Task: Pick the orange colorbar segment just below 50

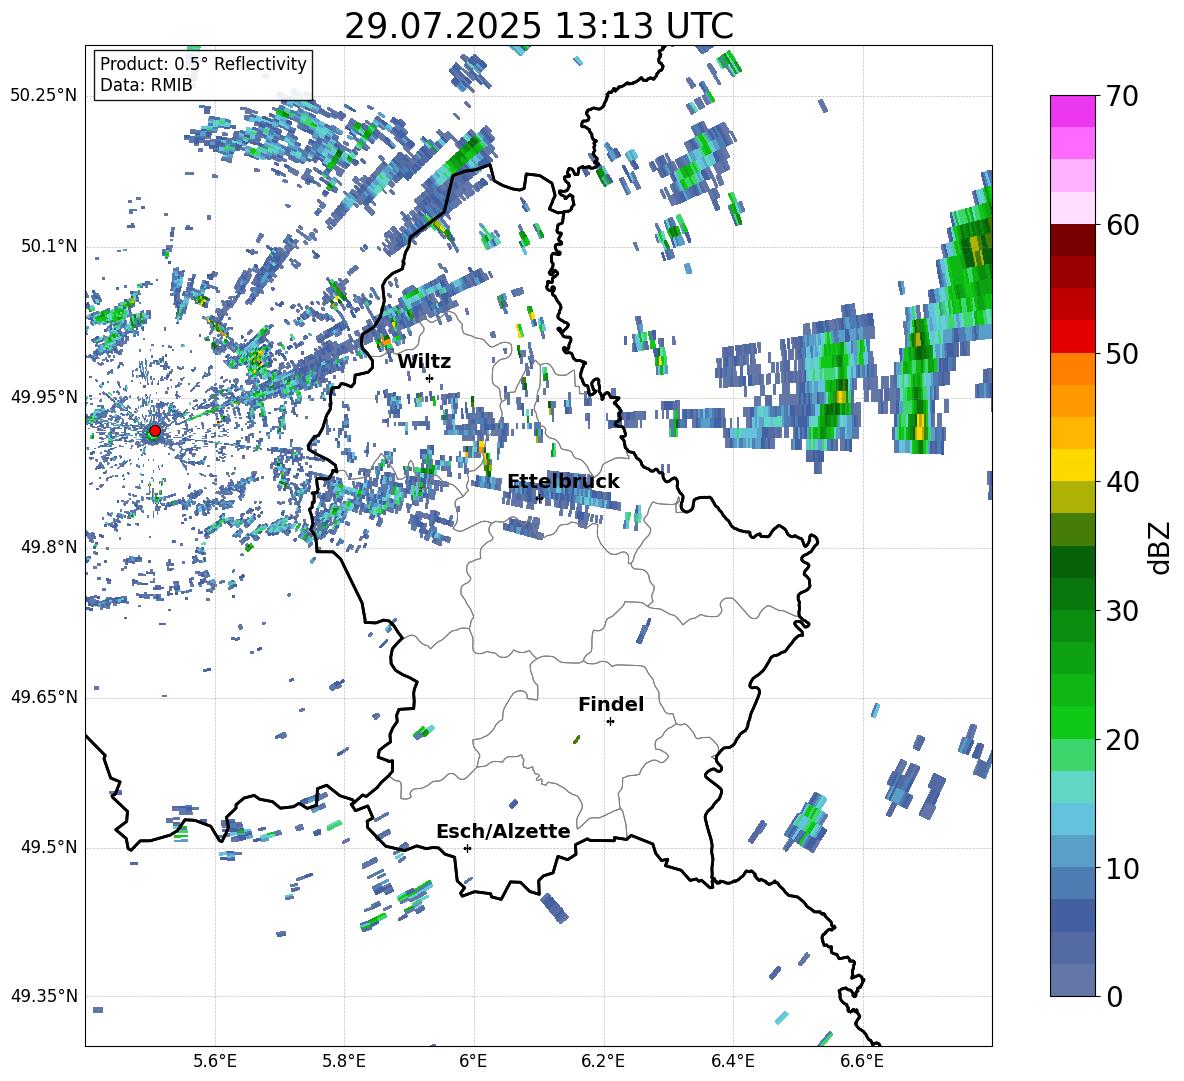Action: (x=1072, y=369)
